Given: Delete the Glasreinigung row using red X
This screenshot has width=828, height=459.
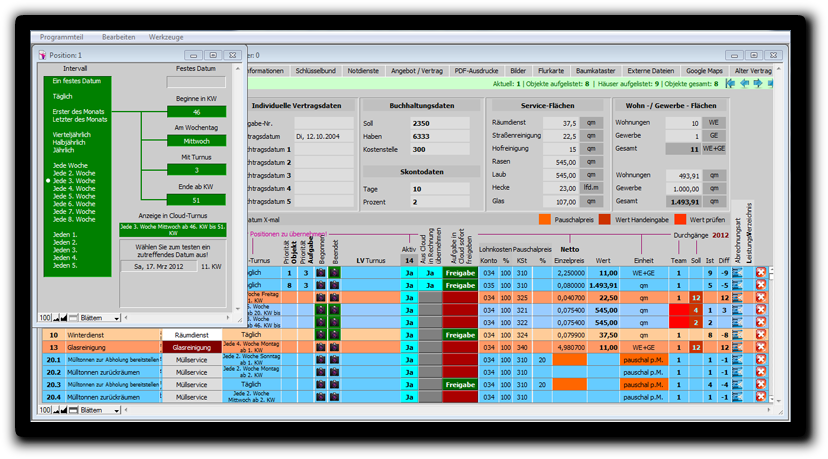Looking at the screenshot, I should 760,347.
